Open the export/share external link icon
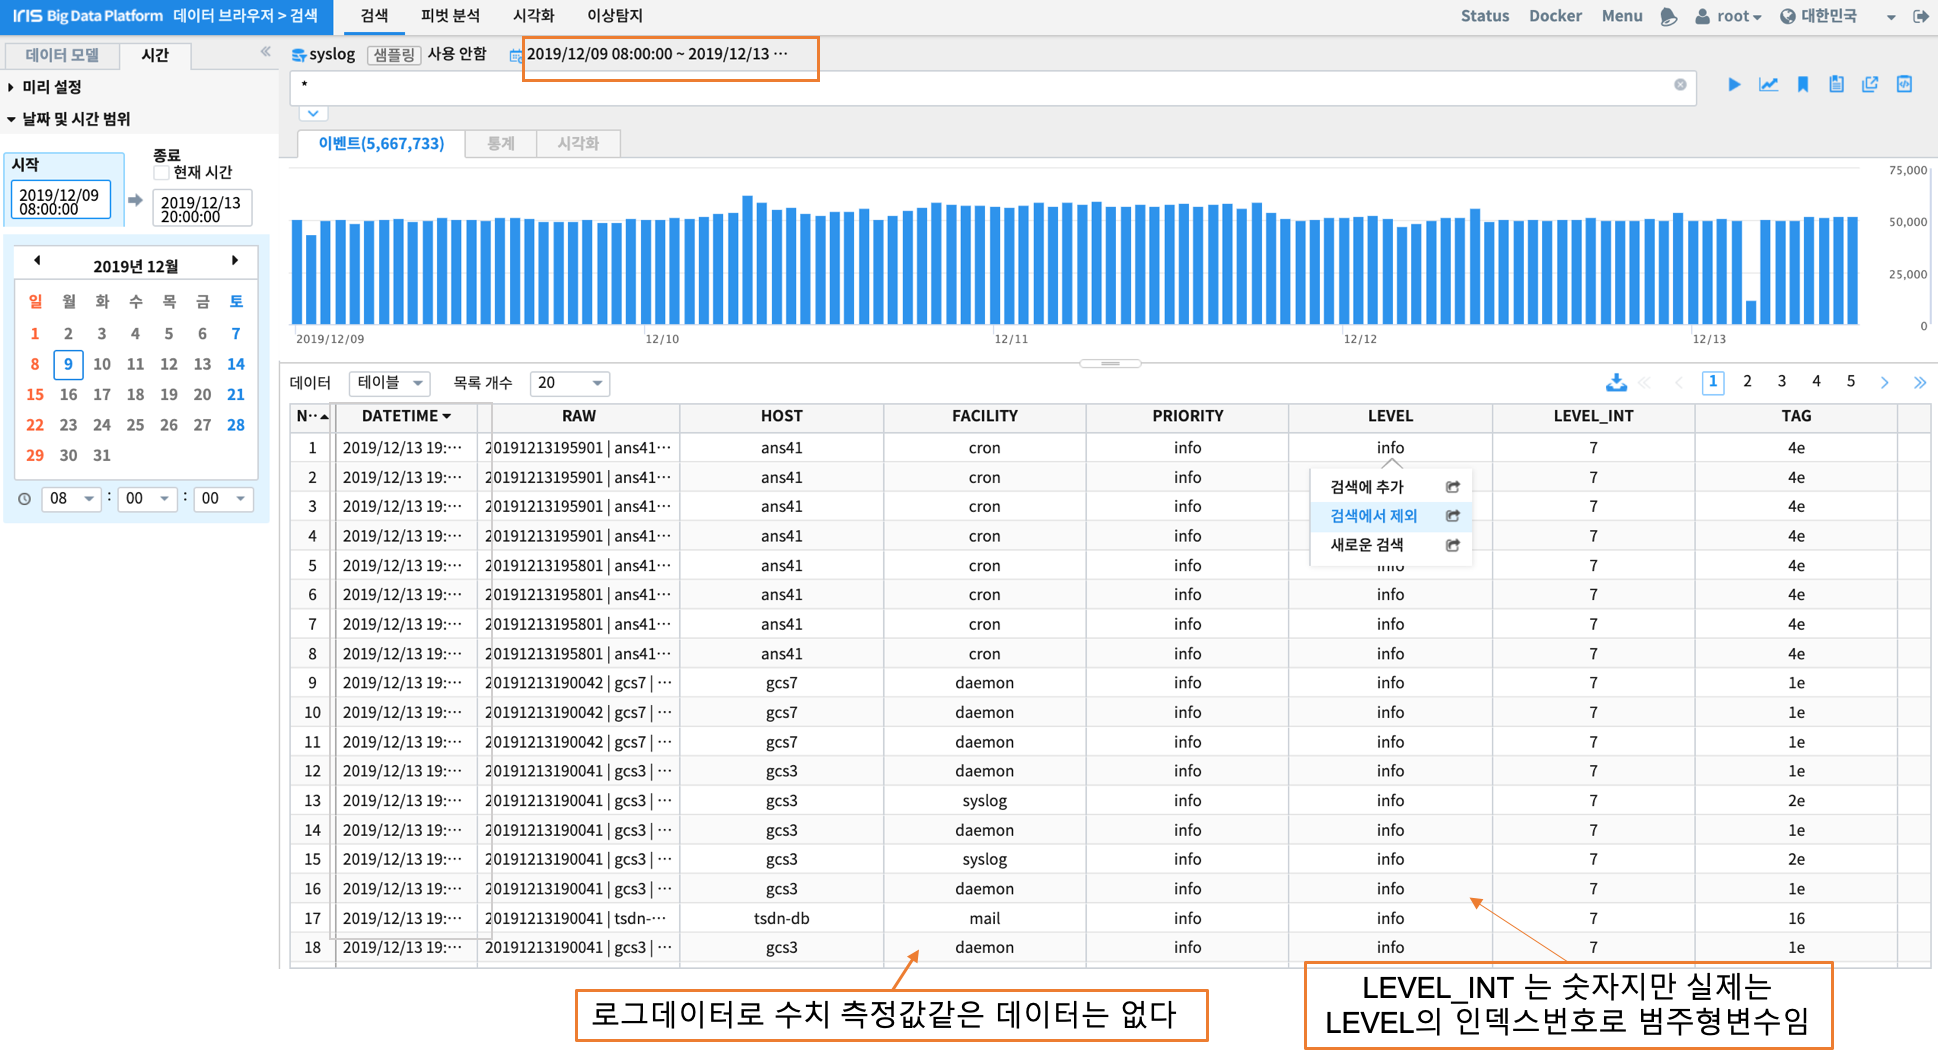The width and height of the screenshot is (1938, 1058). [1870, 85]
